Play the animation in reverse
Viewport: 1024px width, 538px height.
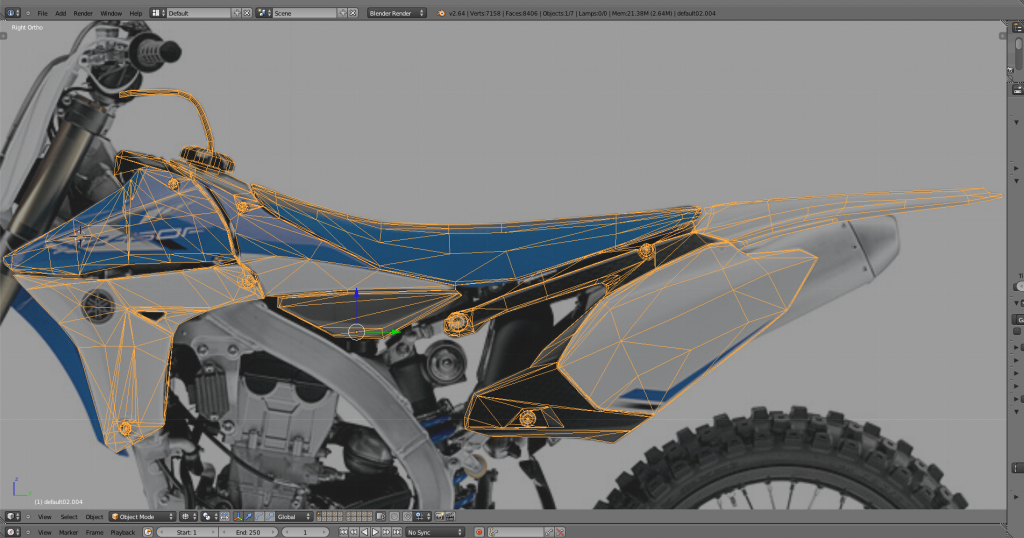364,532
